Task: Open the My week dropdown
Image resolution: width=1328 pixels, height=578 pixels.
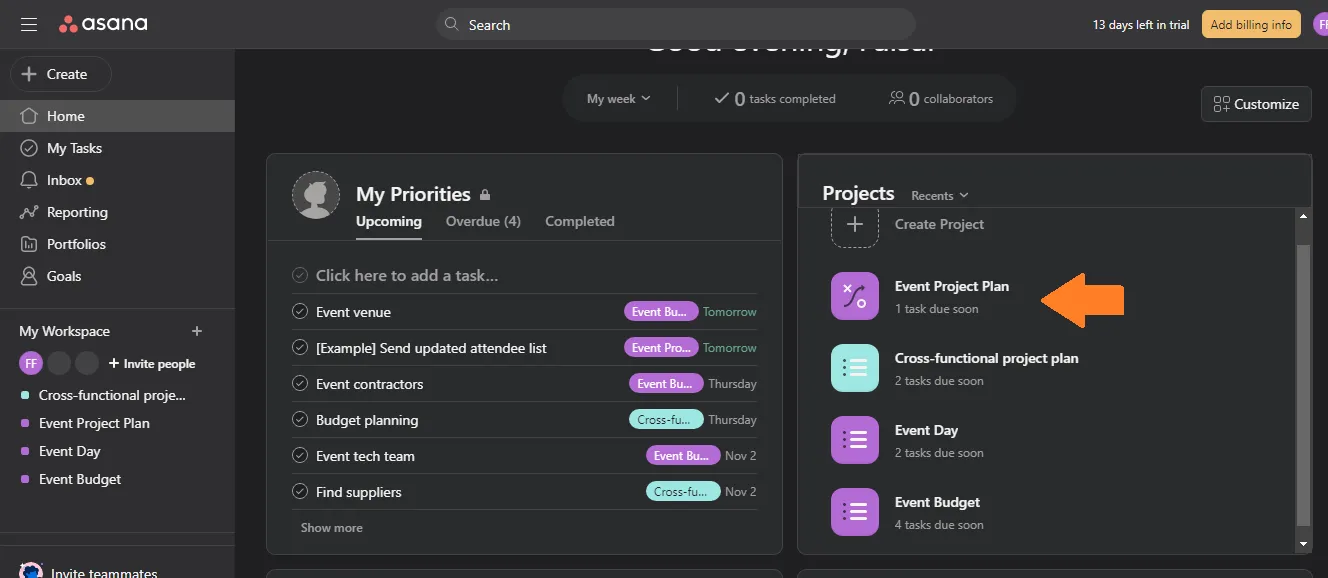Action: tap(618, 98)
